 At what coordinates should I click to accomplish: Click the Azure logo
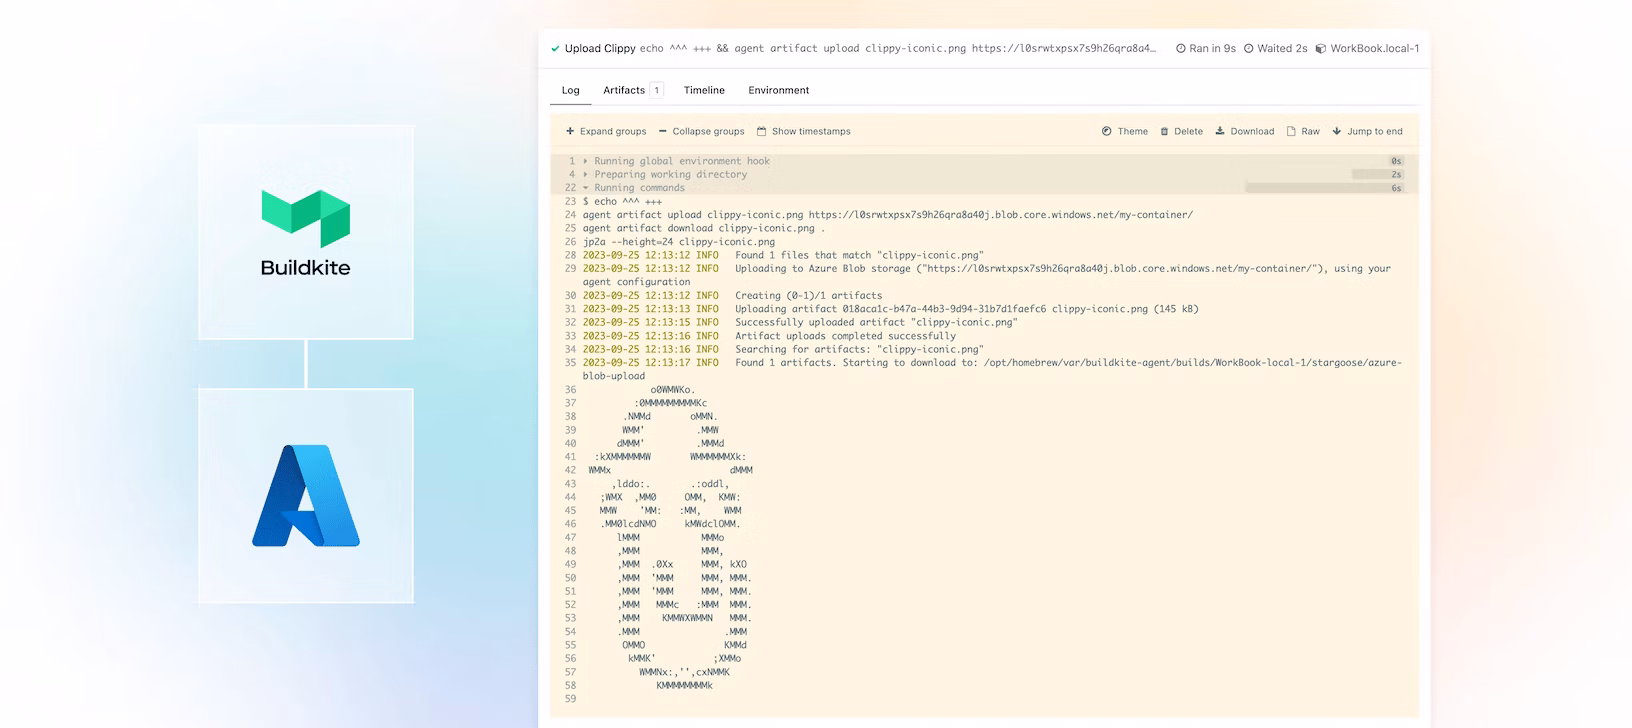pos(306,495)
